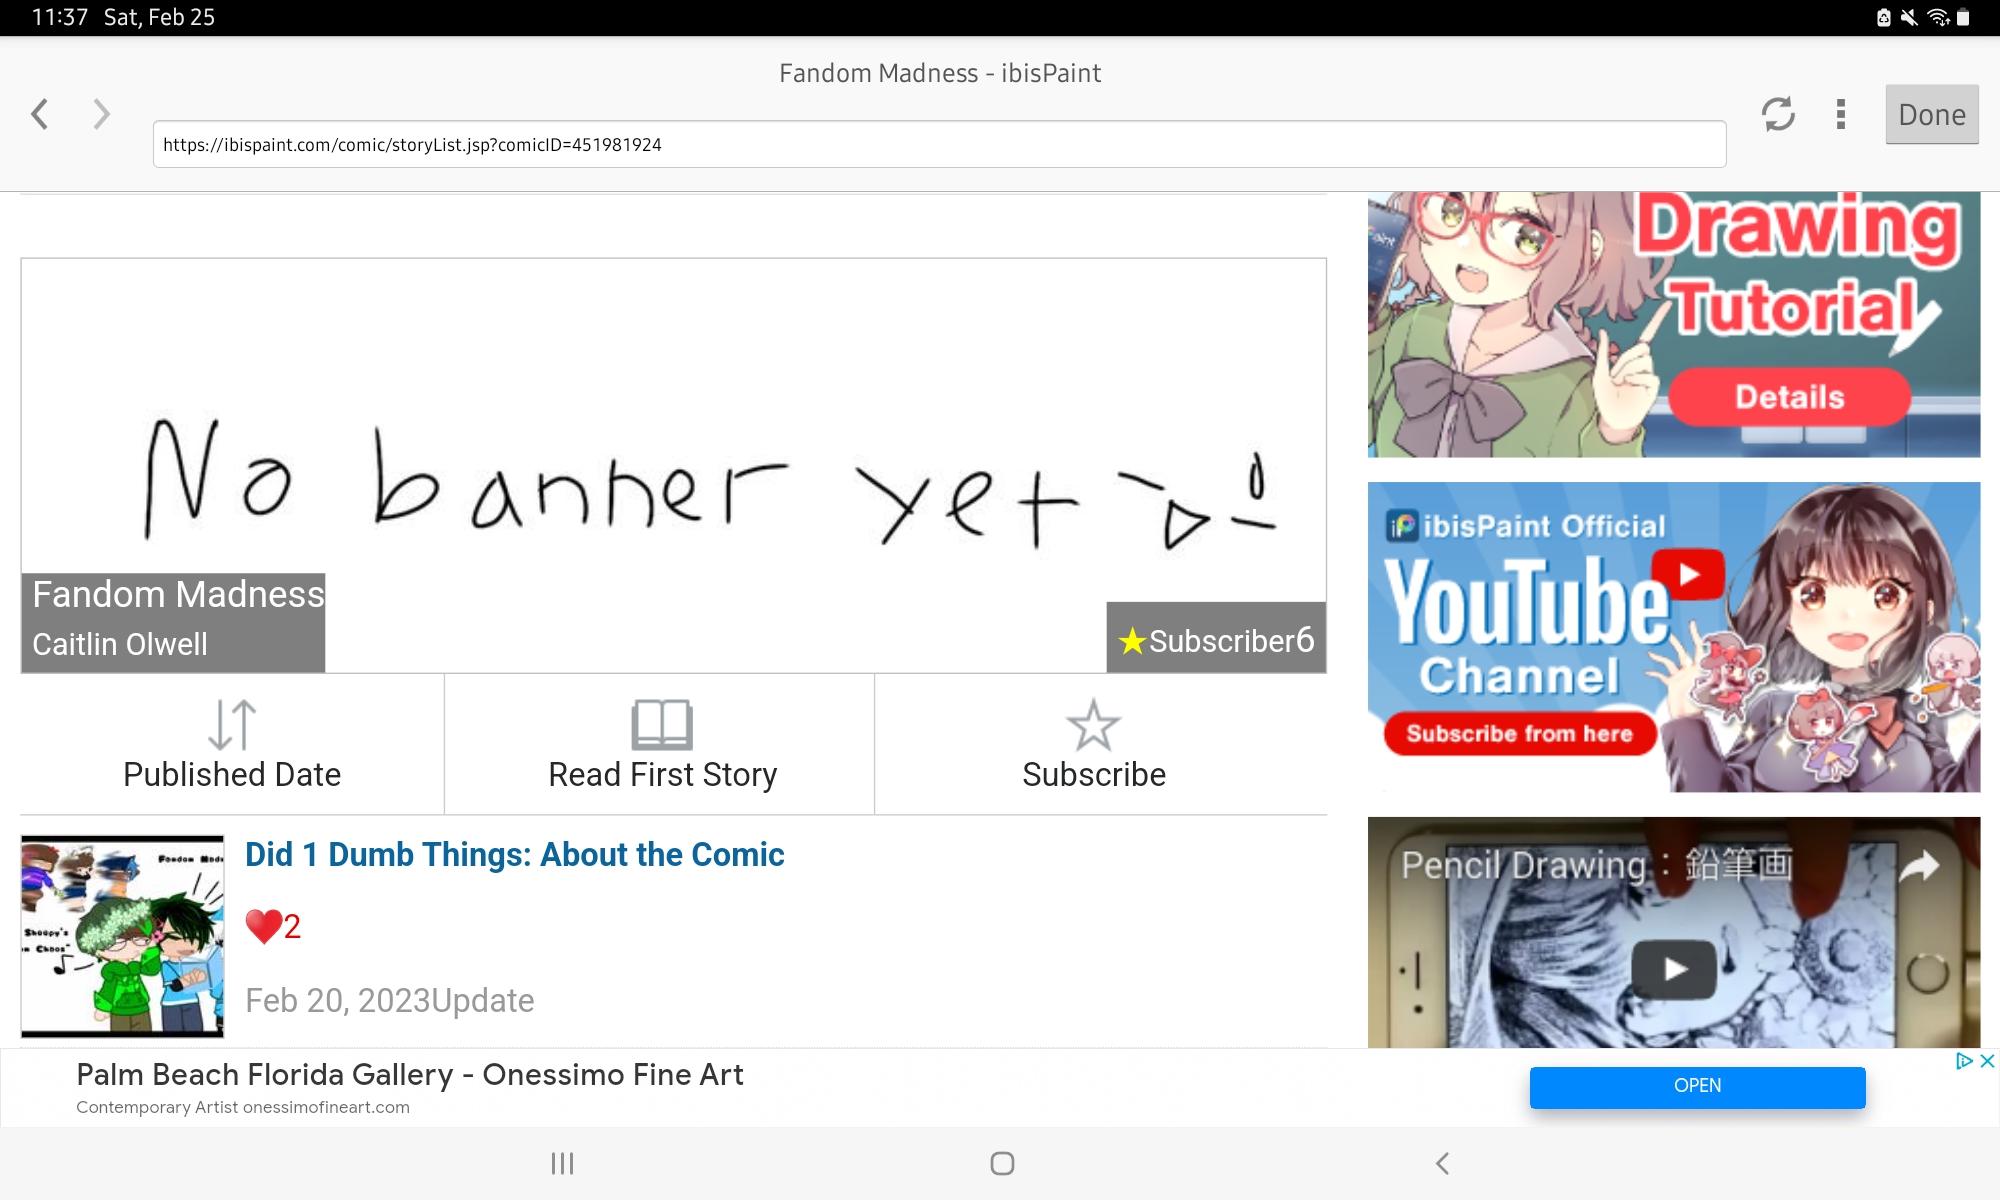The width and height of the screenshot is (2000, 1200).
Task: Open the browser overflow menu
Action: (1840, 116)
